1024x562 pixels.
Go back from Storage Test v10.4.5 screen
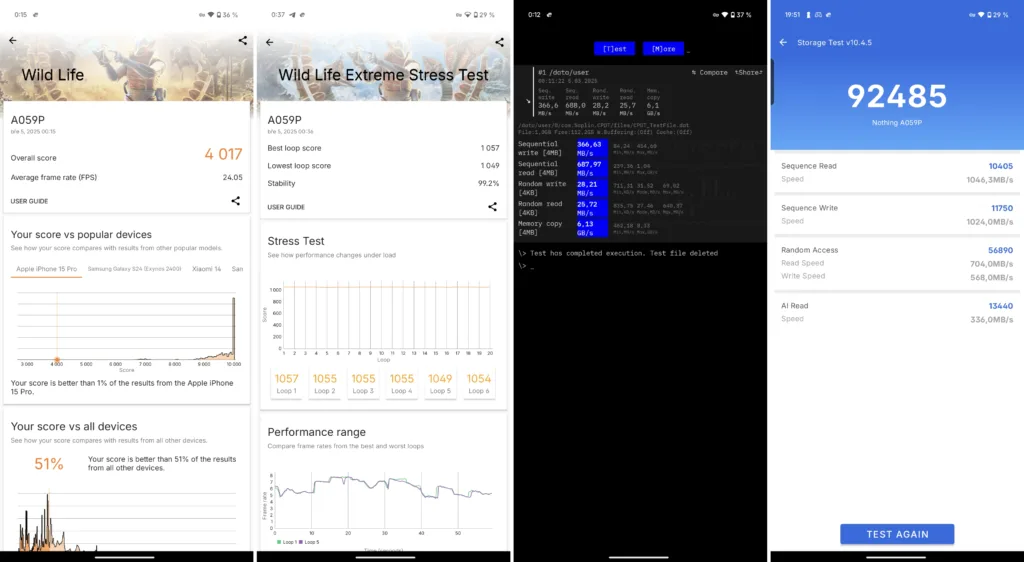[x=783, y=43]
